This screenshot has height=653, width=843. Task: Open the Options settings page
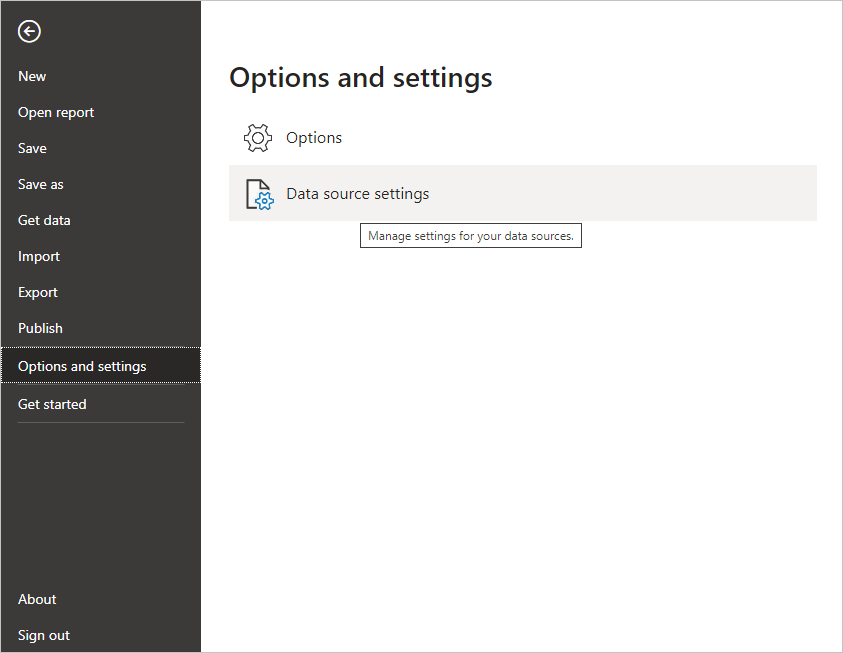[315, 137]
